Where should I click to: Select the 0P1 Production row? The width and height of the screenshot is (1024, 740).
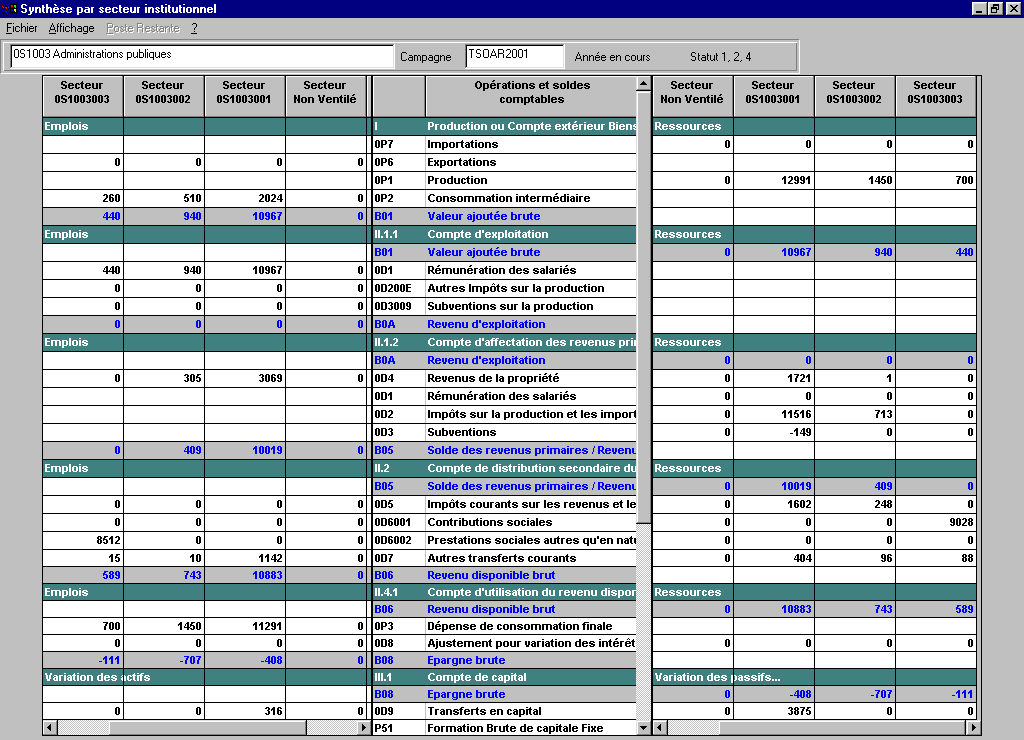[x=504, y=180]
